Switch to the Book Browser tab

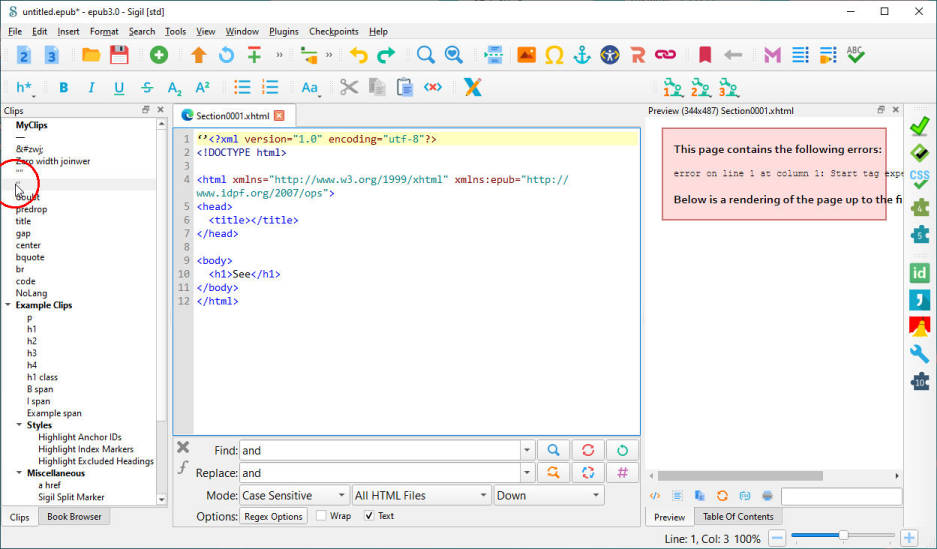pos(75,517)
